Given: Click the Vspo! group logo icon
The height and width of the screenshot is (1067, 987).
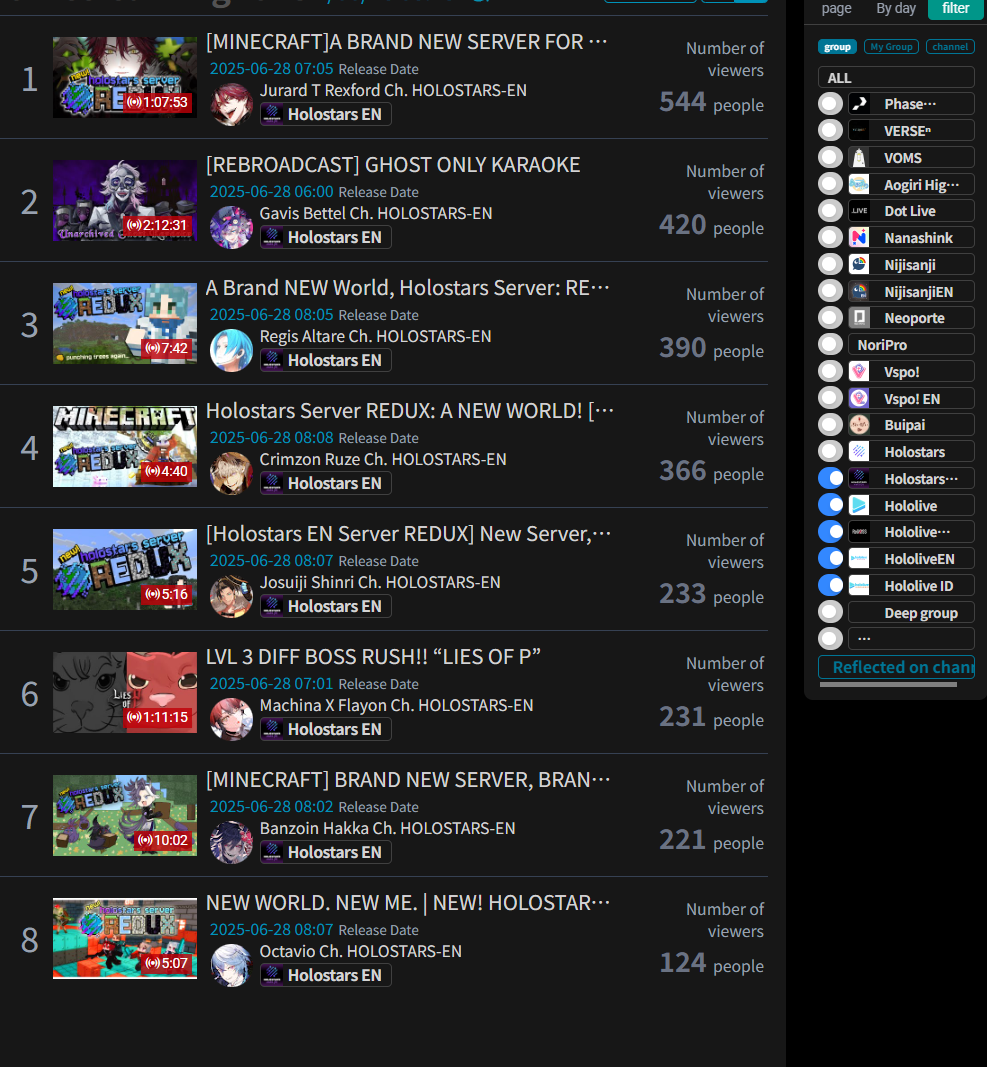Looking at the screenshot, I should [x=859, y=371].
